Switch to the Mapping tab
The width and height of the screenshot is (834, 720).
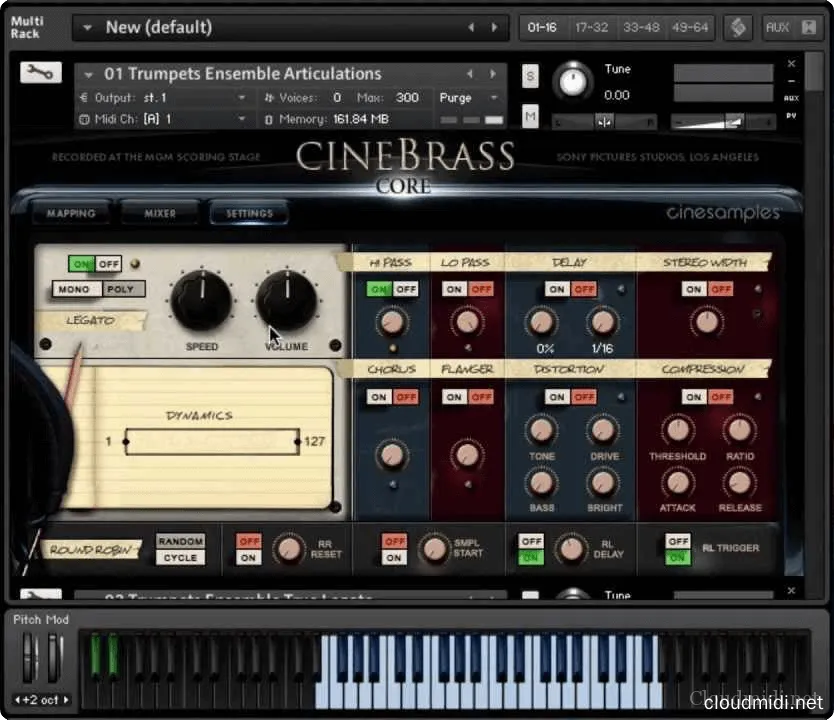[x=71, y=213]
